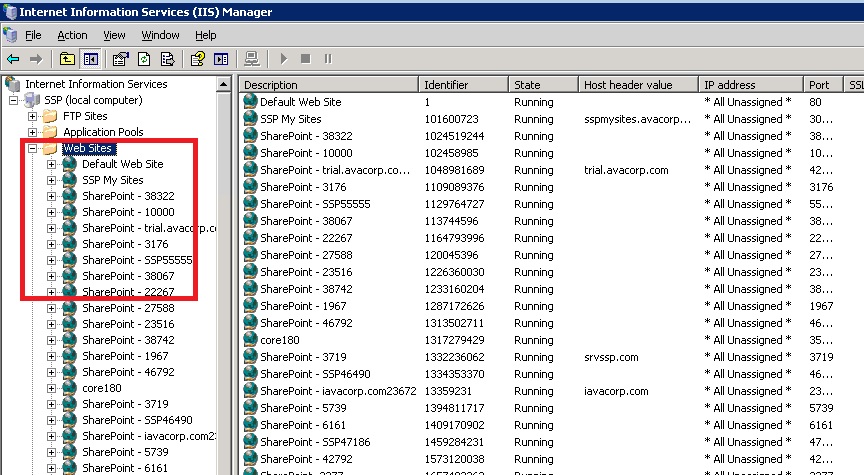
Task: Click the action pane toggle icon
Action: 221,58
